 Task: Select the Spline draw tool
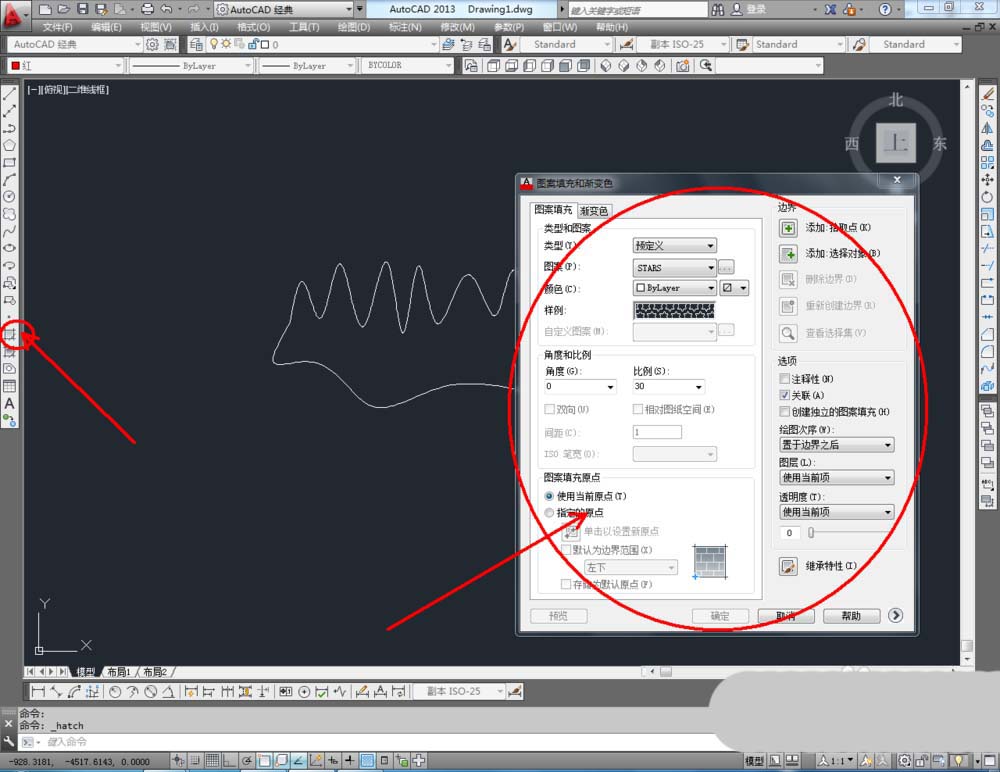9,231
